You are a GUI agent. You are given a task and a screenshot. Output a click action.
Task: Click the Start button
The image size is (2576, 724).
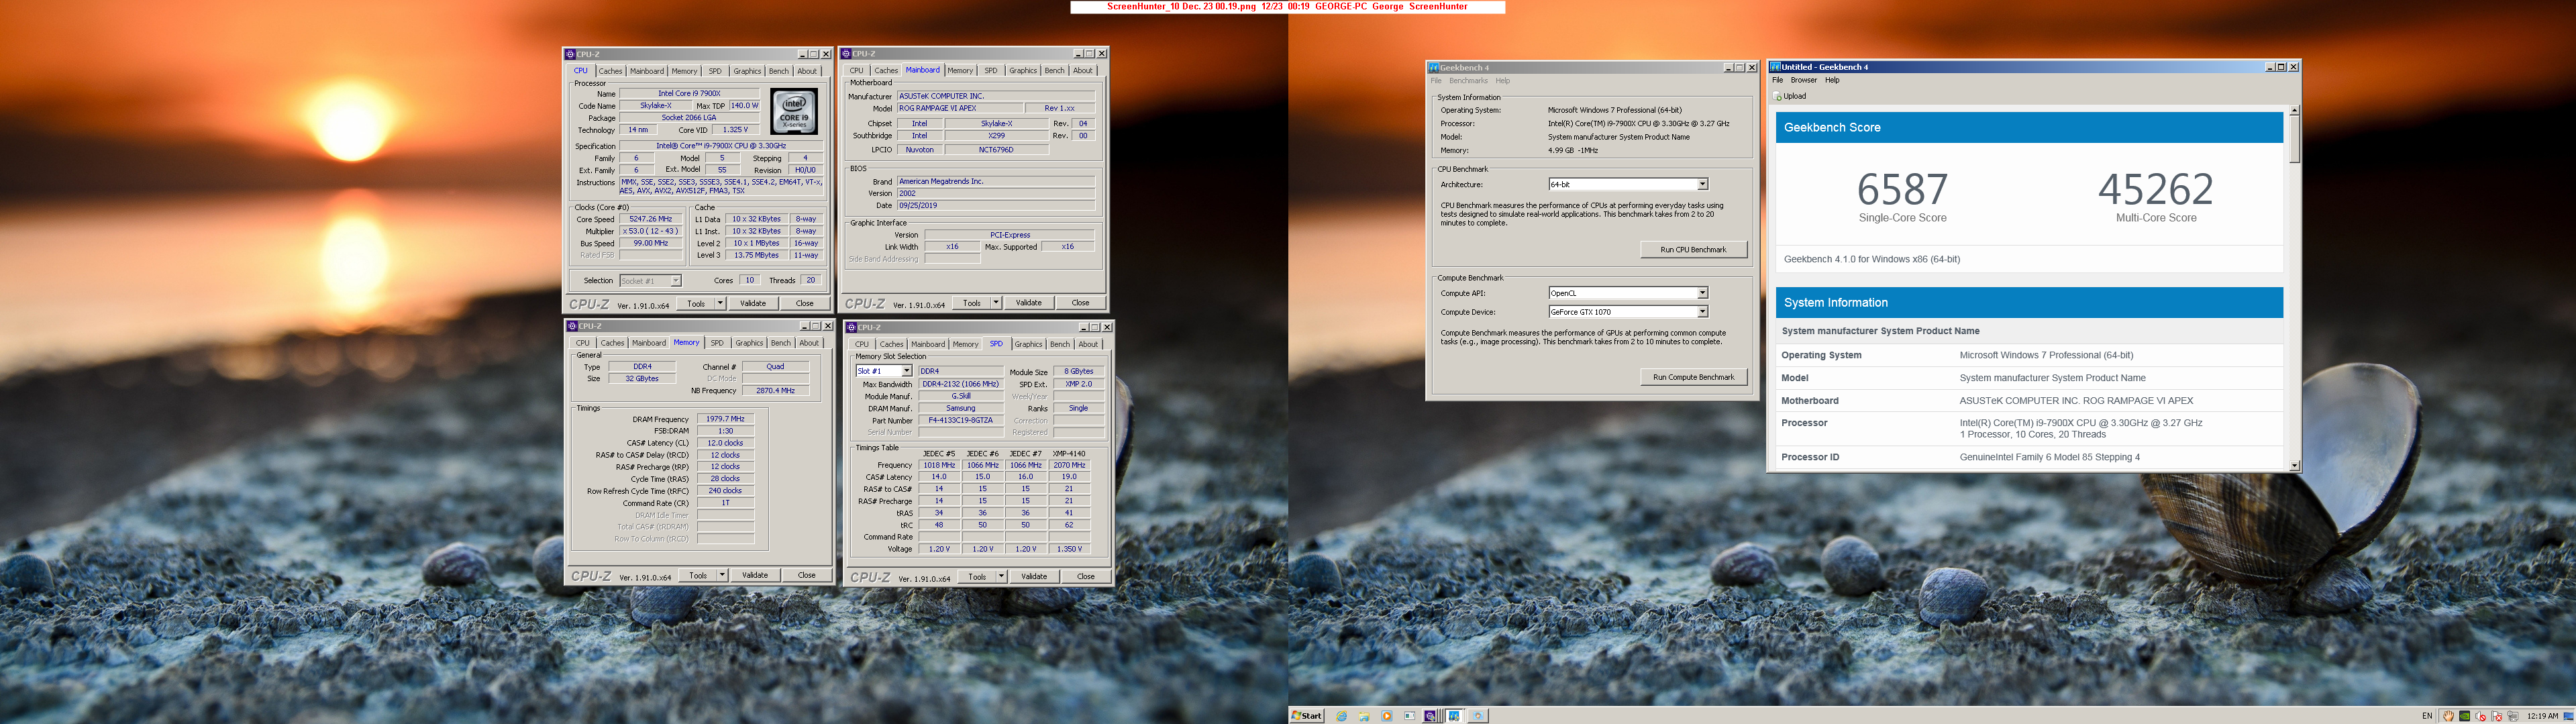pos(1308,716)
